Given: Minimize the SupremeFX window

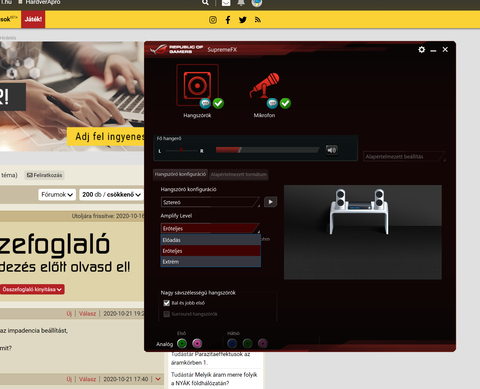Looking at the screenshot, I should [x=433, y=50].
